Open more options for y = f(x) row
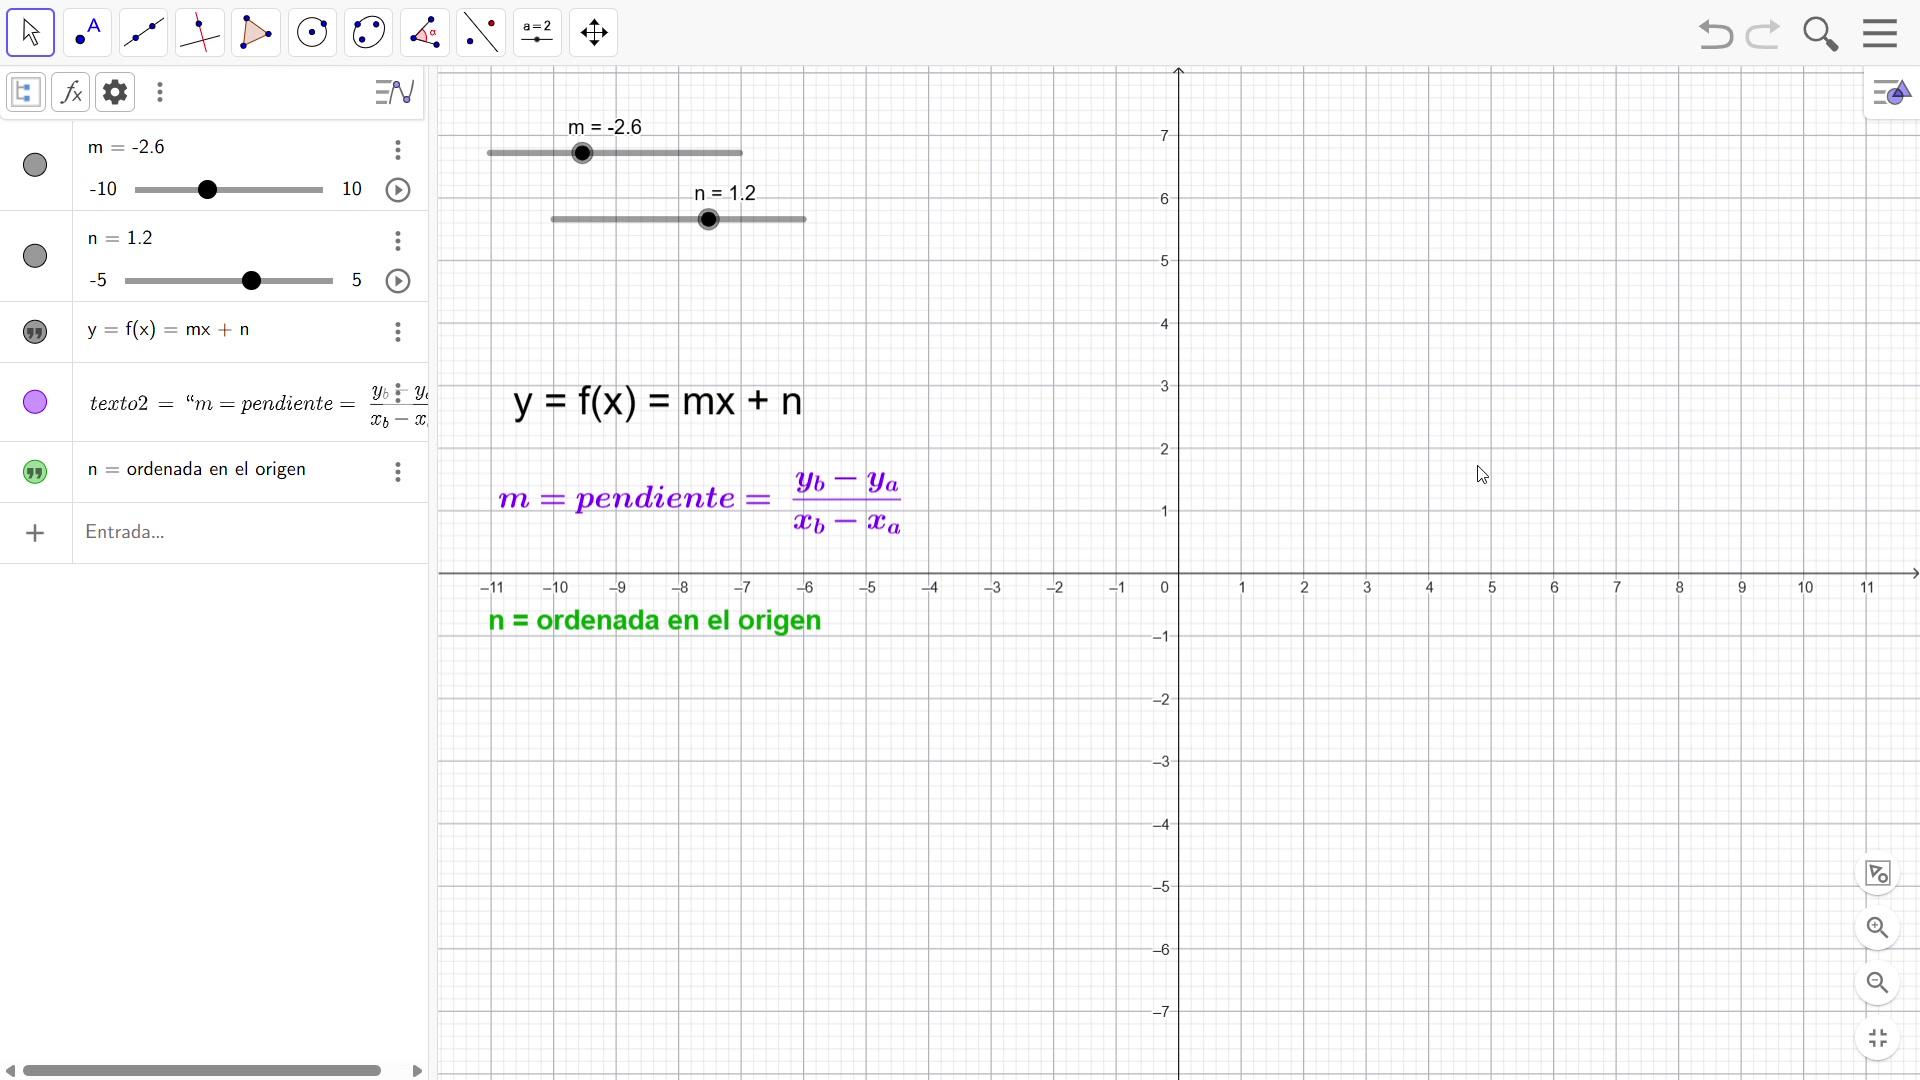The height and width of the screenshot is (1080, 1920). (x=398, y=332)
